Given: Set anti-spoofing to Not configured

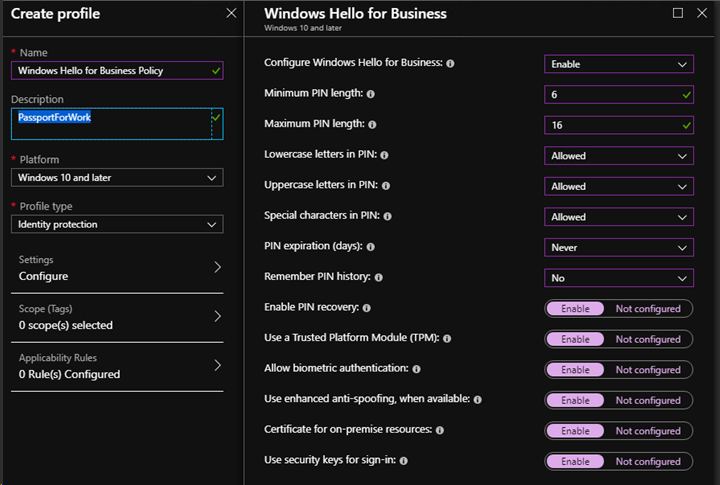Looking at the screenshot, I should coord(648,400).
